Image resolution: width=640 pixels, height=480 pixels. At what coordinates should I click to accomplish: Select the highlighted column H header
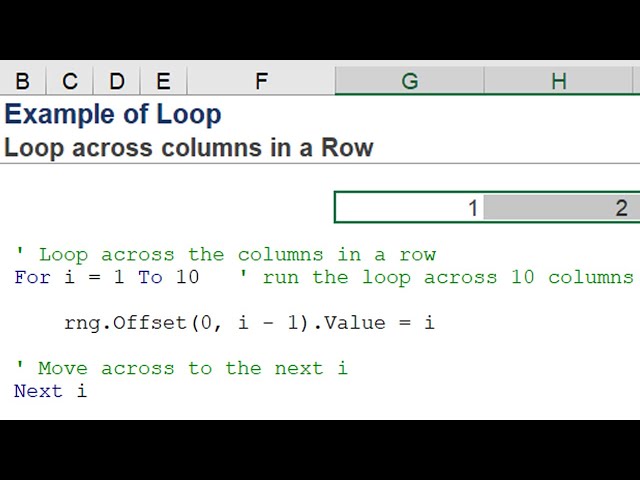559,82
